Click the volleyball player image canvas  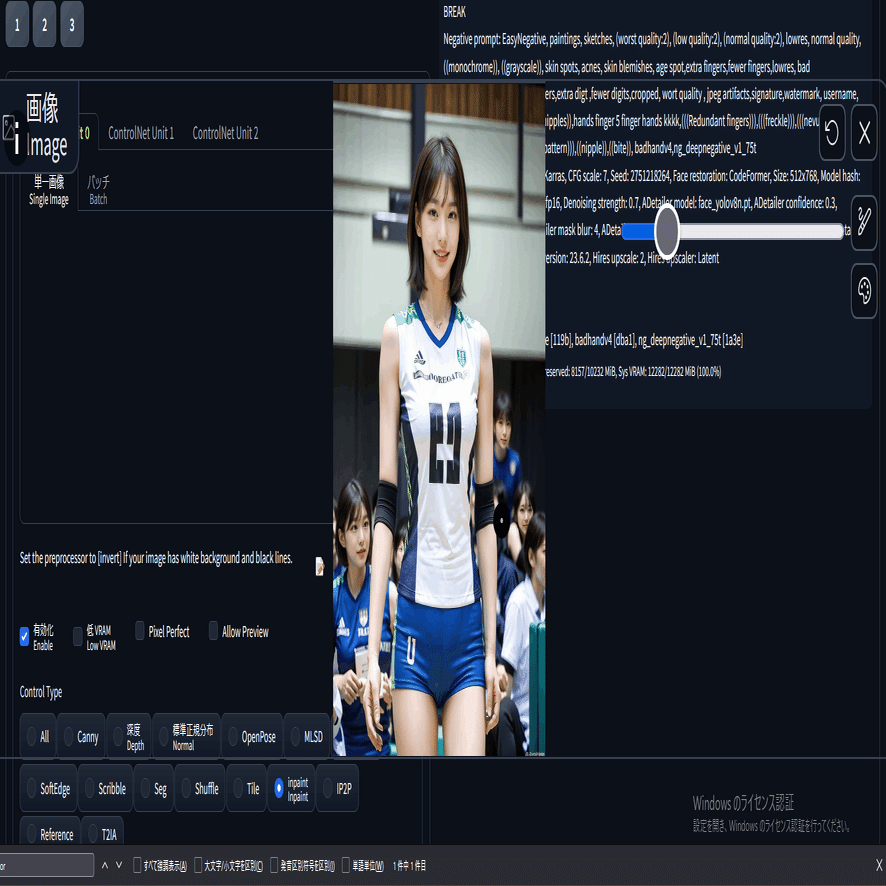click(x=439, y=420)
